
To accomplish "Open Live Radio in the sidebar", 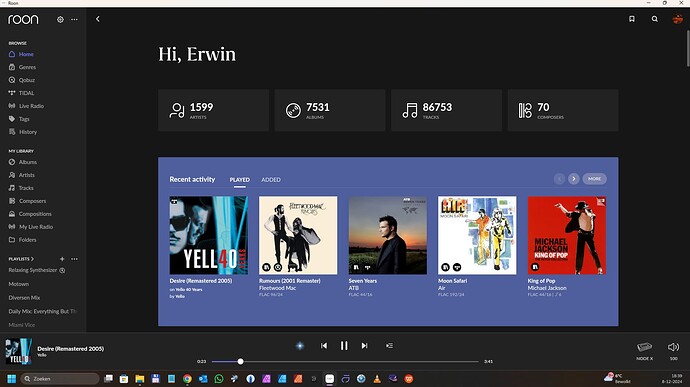I will click(x=31, y=106).
